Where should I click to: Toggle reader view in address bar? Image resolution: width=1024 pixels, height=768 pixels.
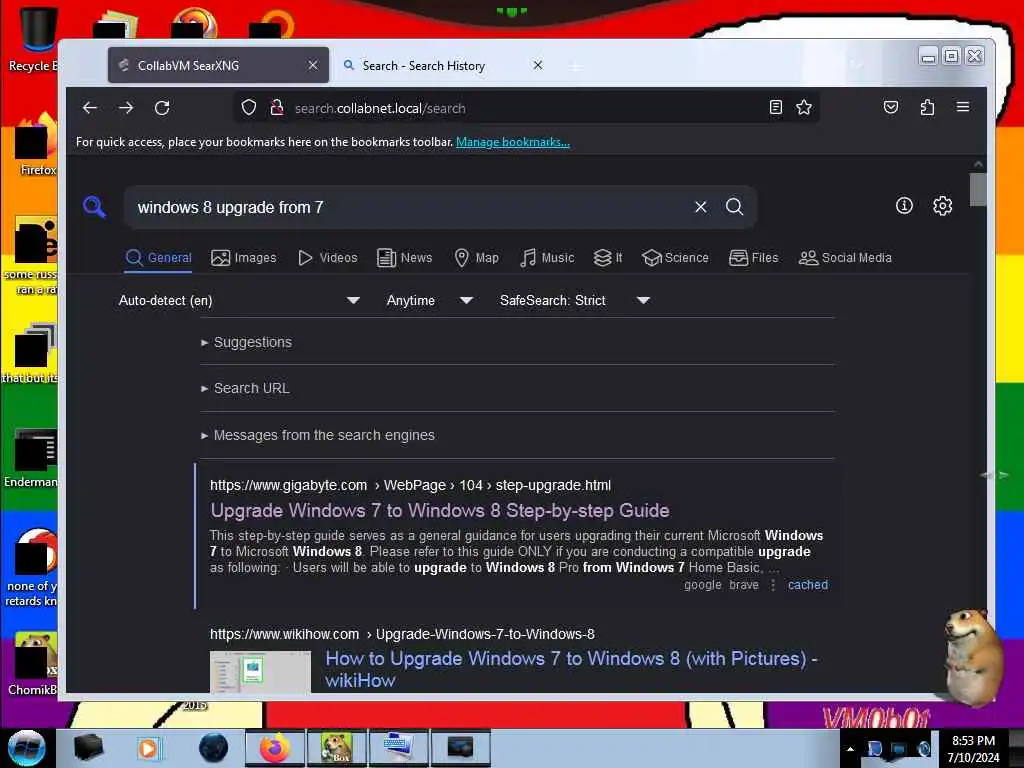point(775,107)
